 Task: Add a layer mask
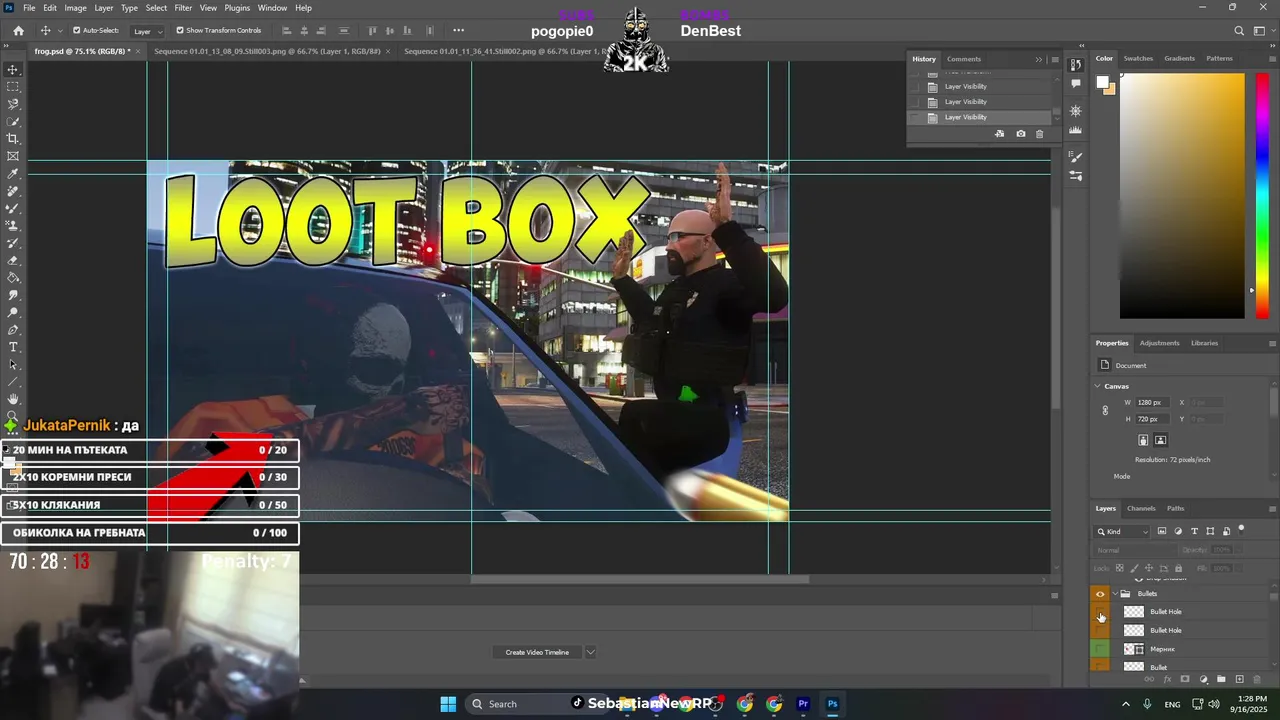[x=1185, y=680]
